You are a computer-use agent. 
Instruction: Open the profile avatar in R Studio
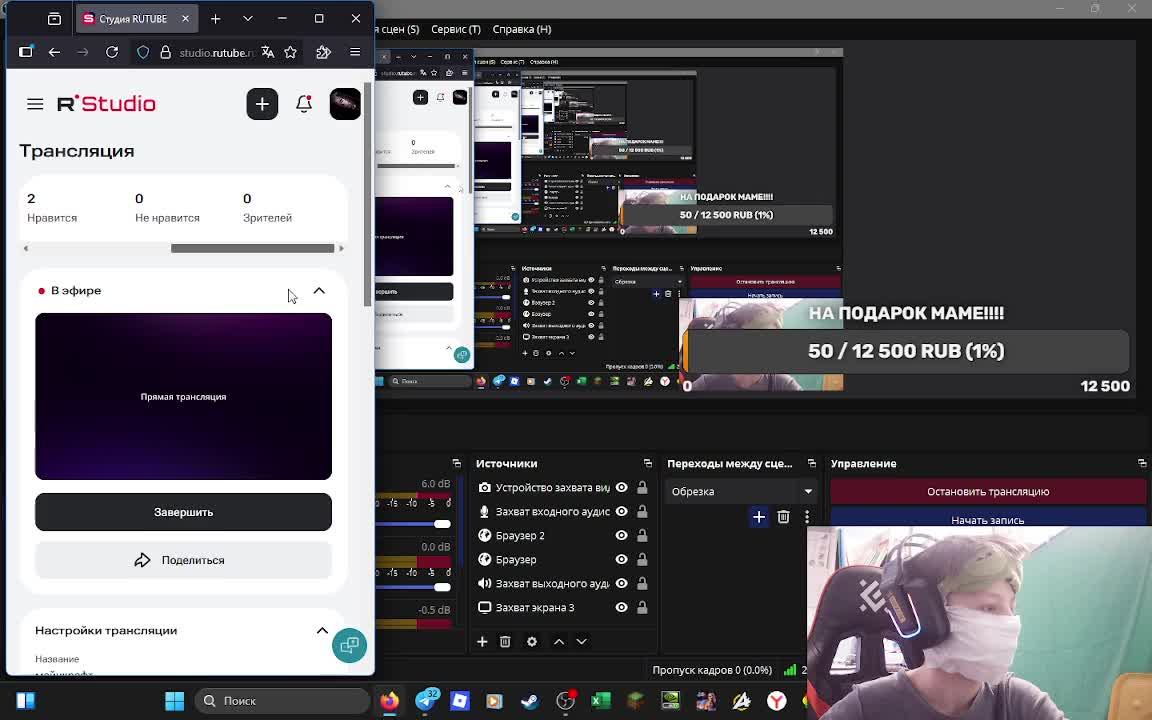click(345, 104)
